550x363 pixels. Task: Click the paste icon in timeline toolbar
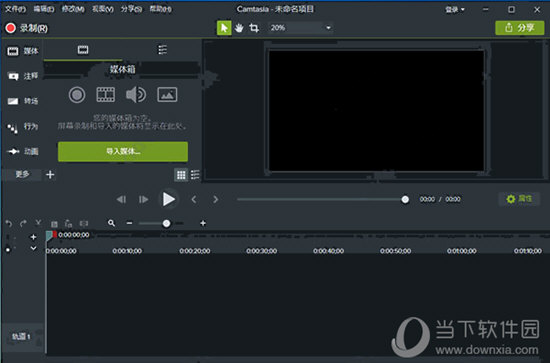tap(68, 224)
